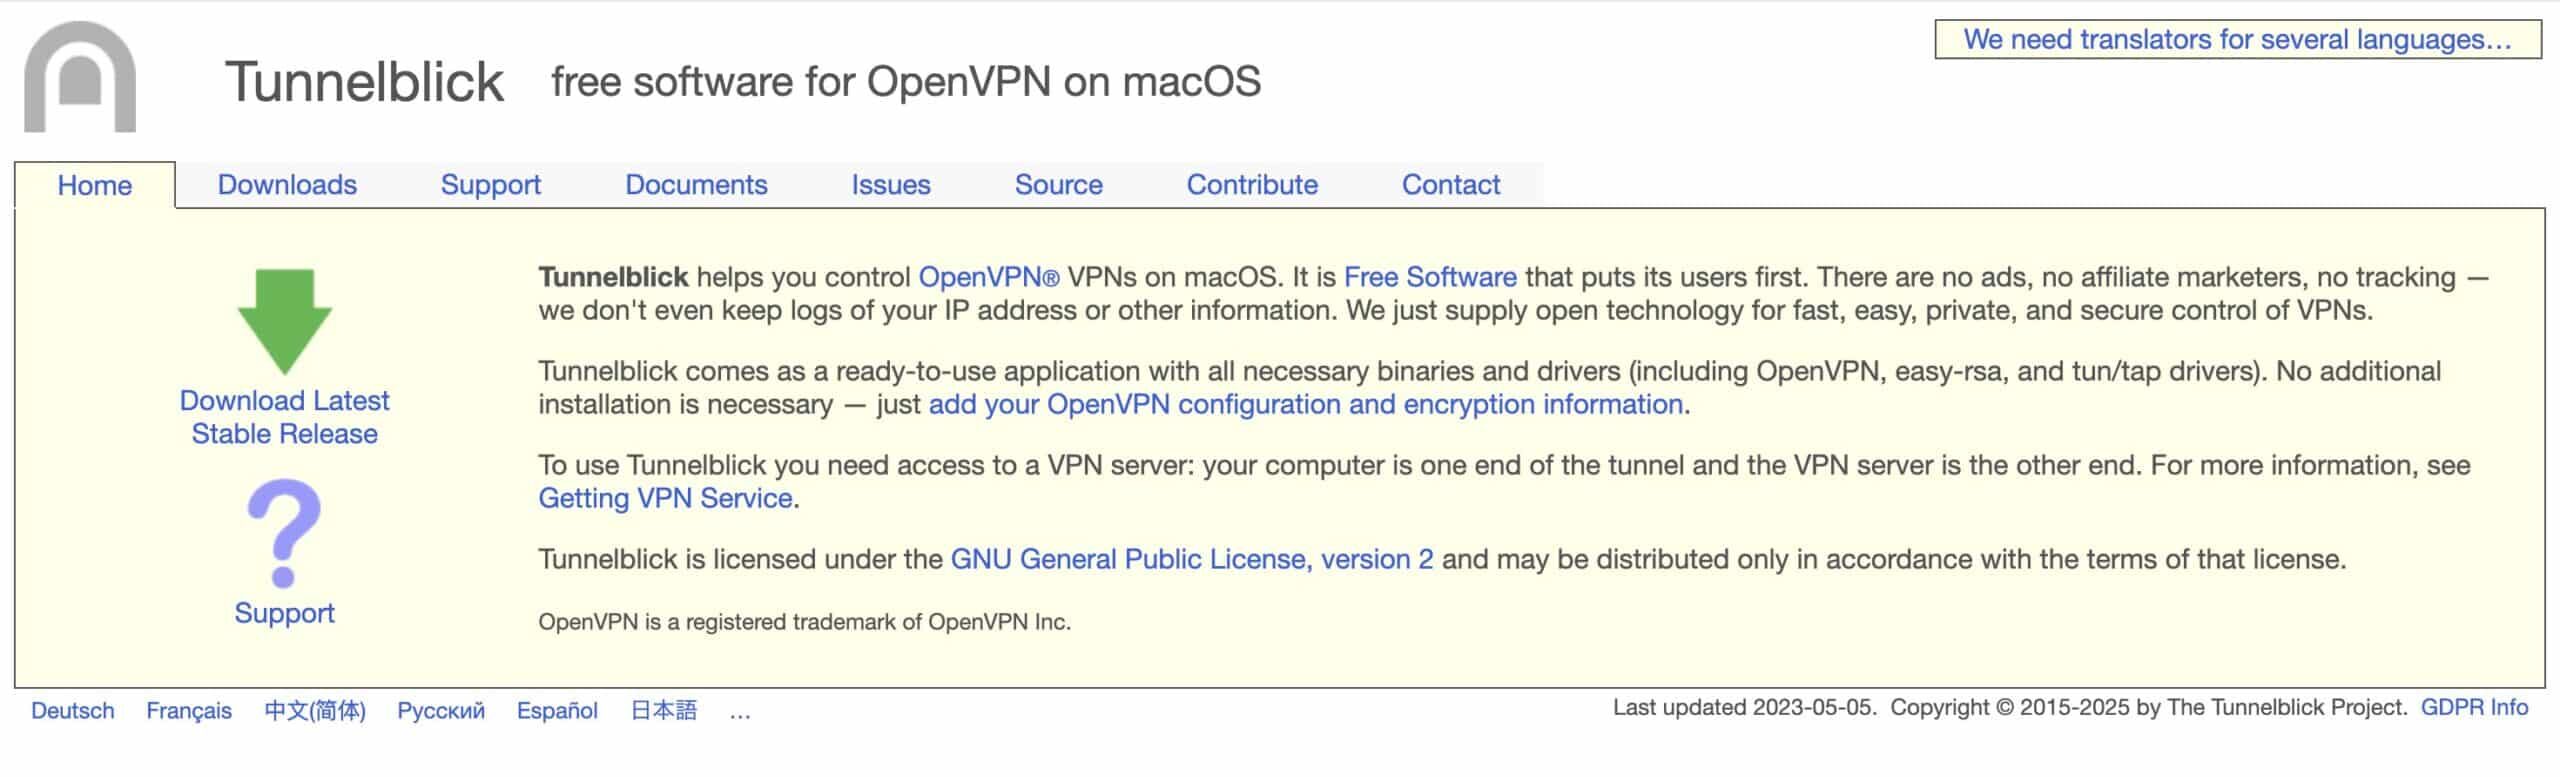Switch language to Français
Screen dimensions: 2560x777
click(189, 711)
